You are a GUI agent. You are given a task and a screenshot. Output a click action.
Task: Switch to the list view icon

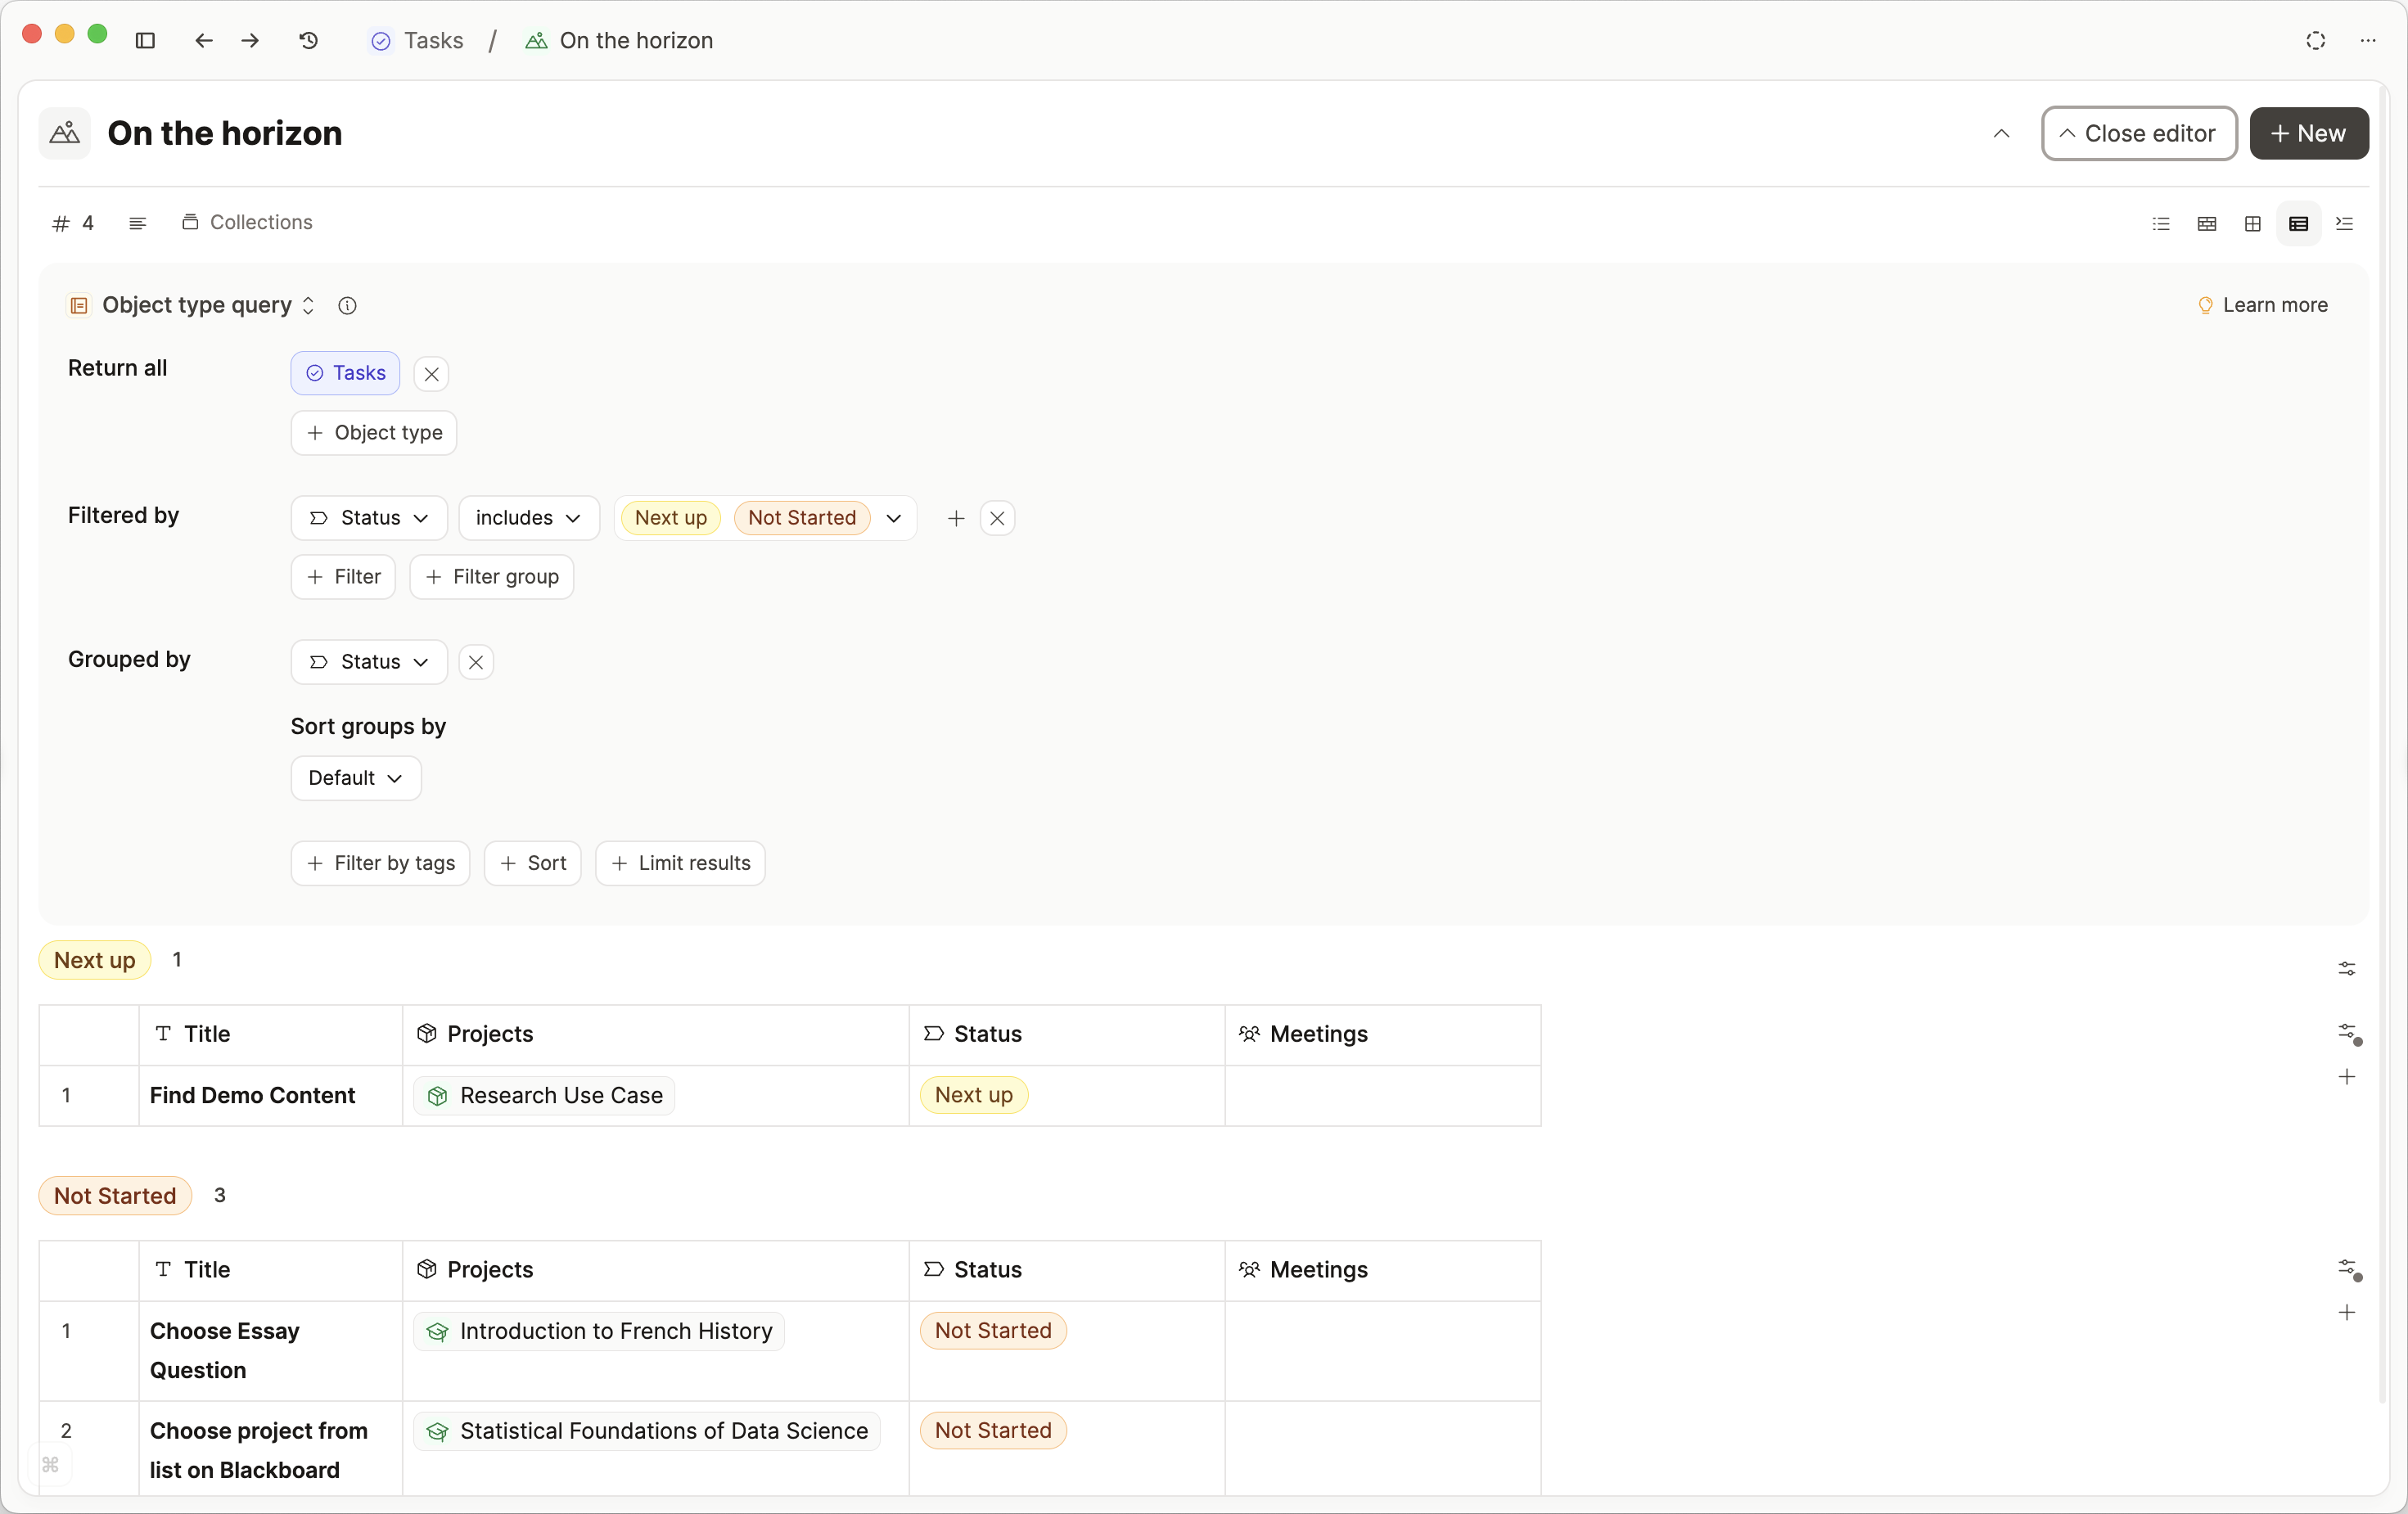point(2161,223)
